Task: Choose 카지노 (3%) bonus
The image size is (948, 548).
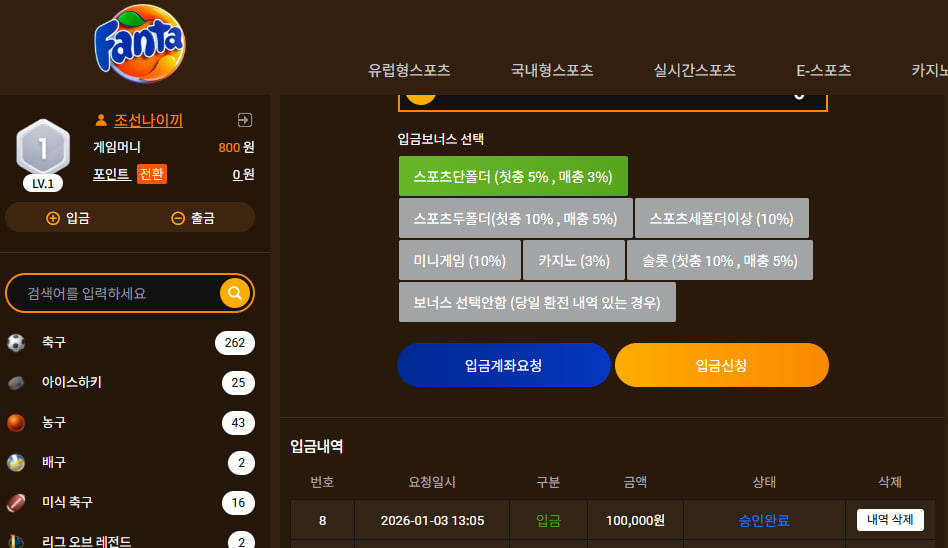Action: tap(574, 261)
